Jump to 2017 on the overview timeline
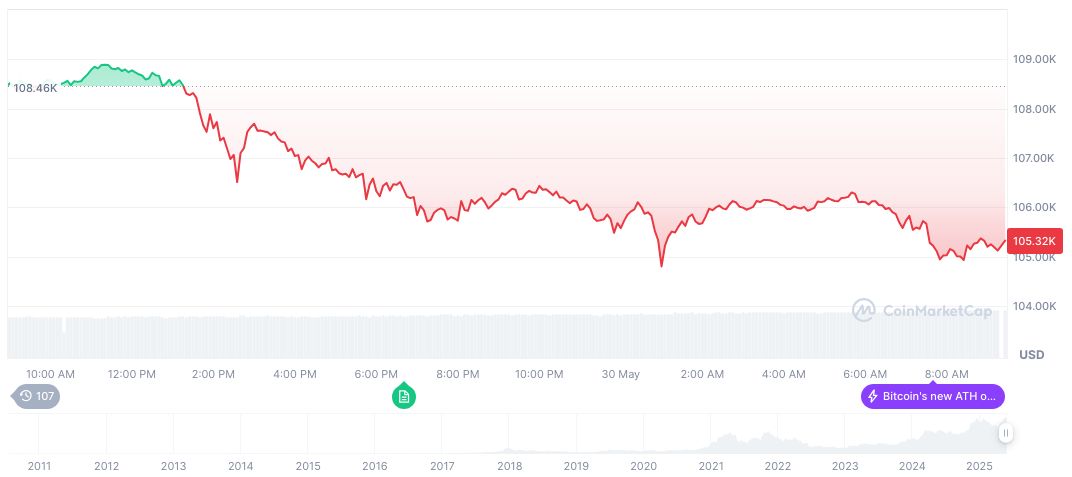The height and width of the screenshot is (477, 1072). pos(442,466)
